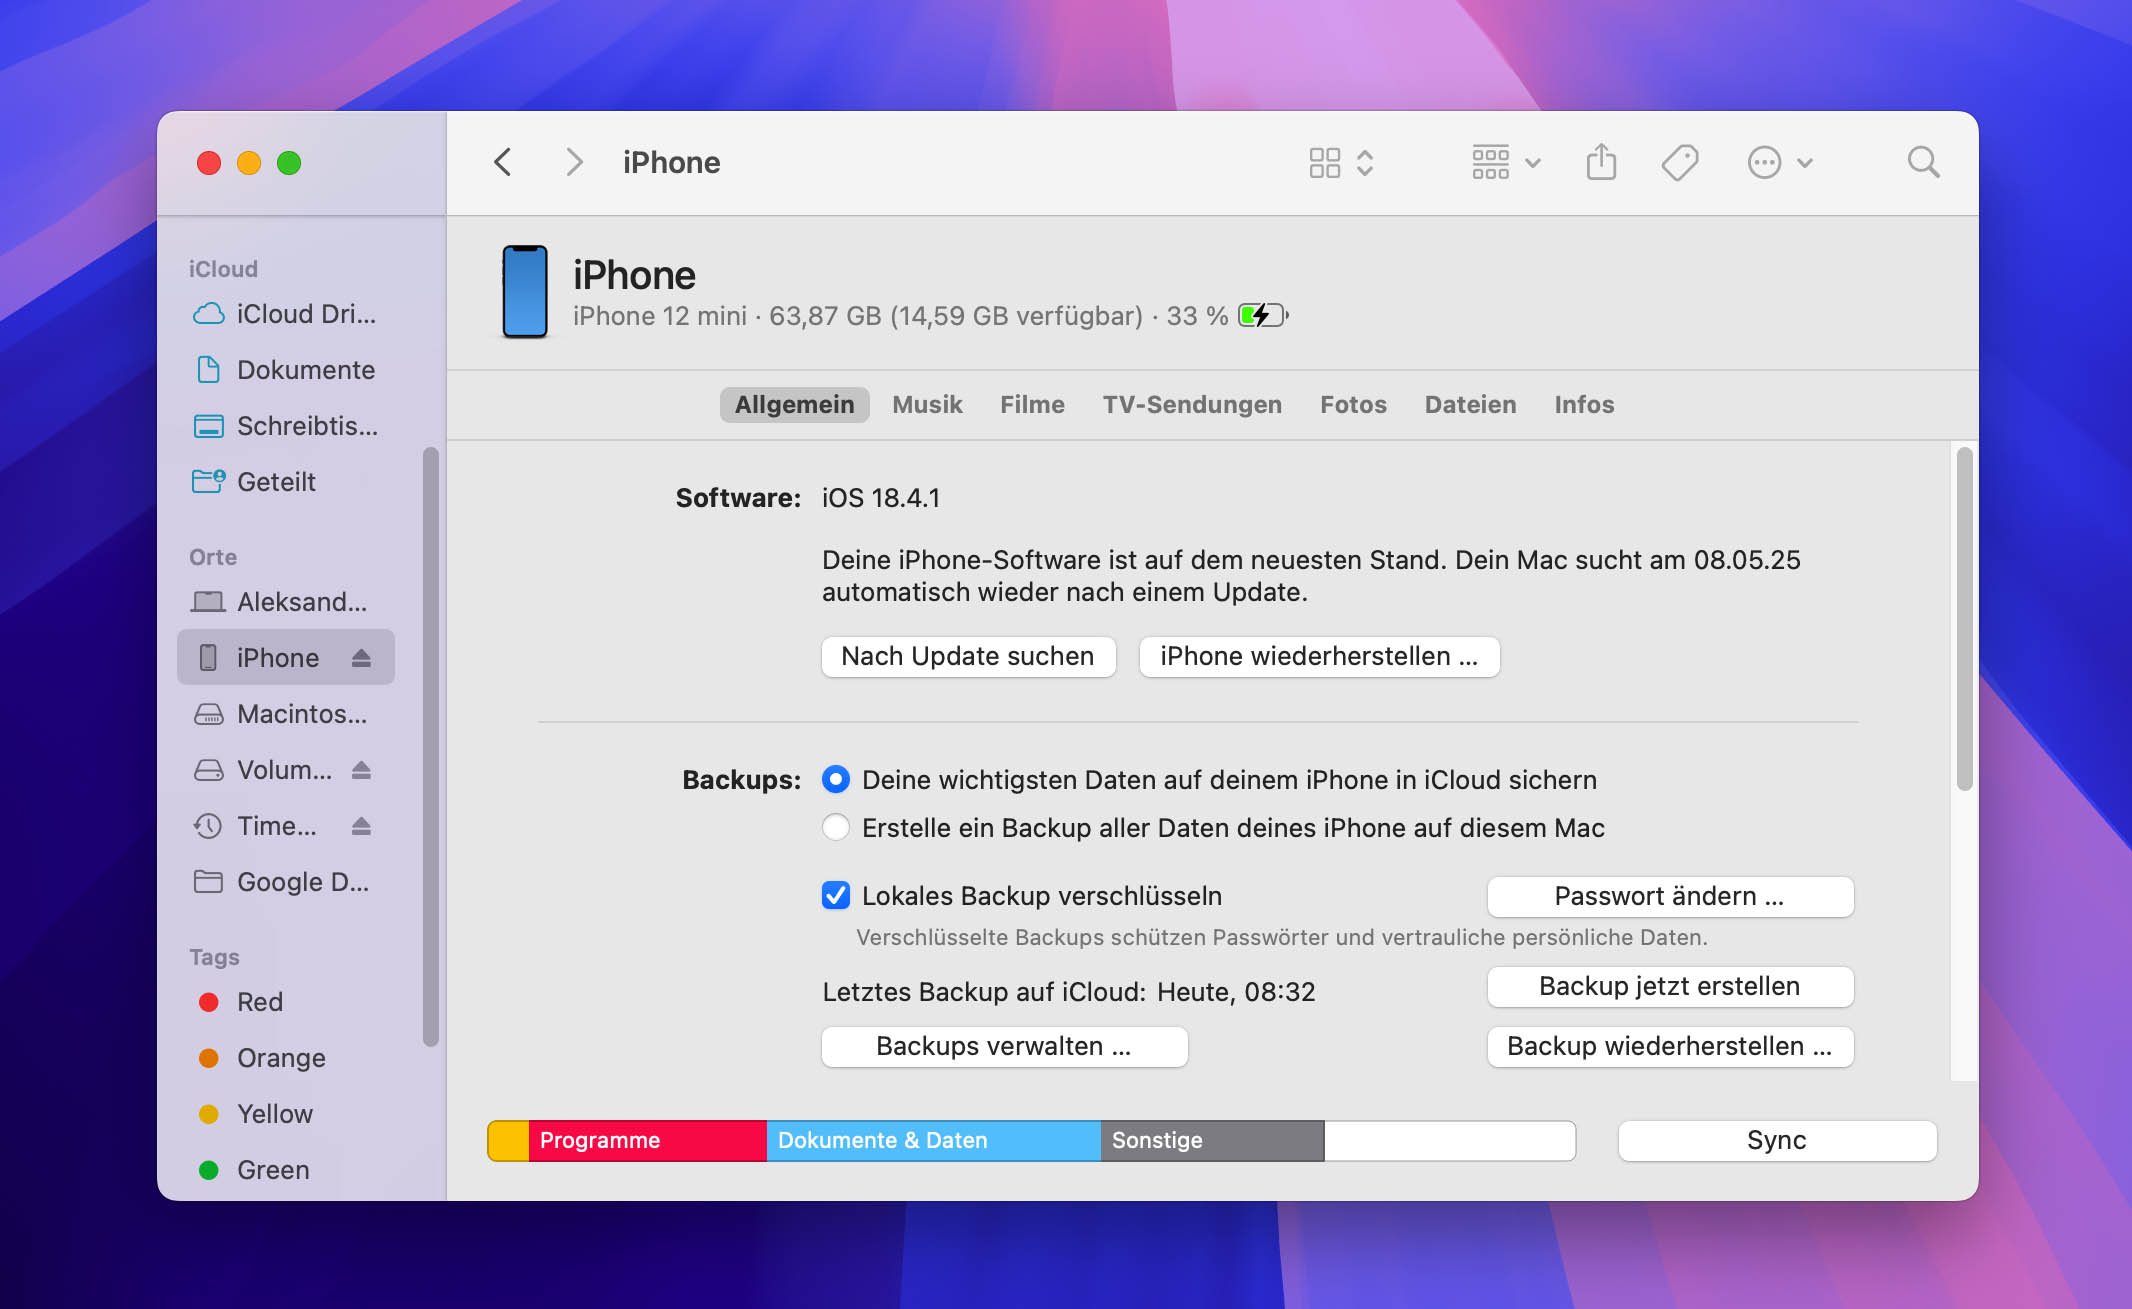Open Geteilt shared folder
Viewport: 2132px width, 1309px height.
(286, 482)
